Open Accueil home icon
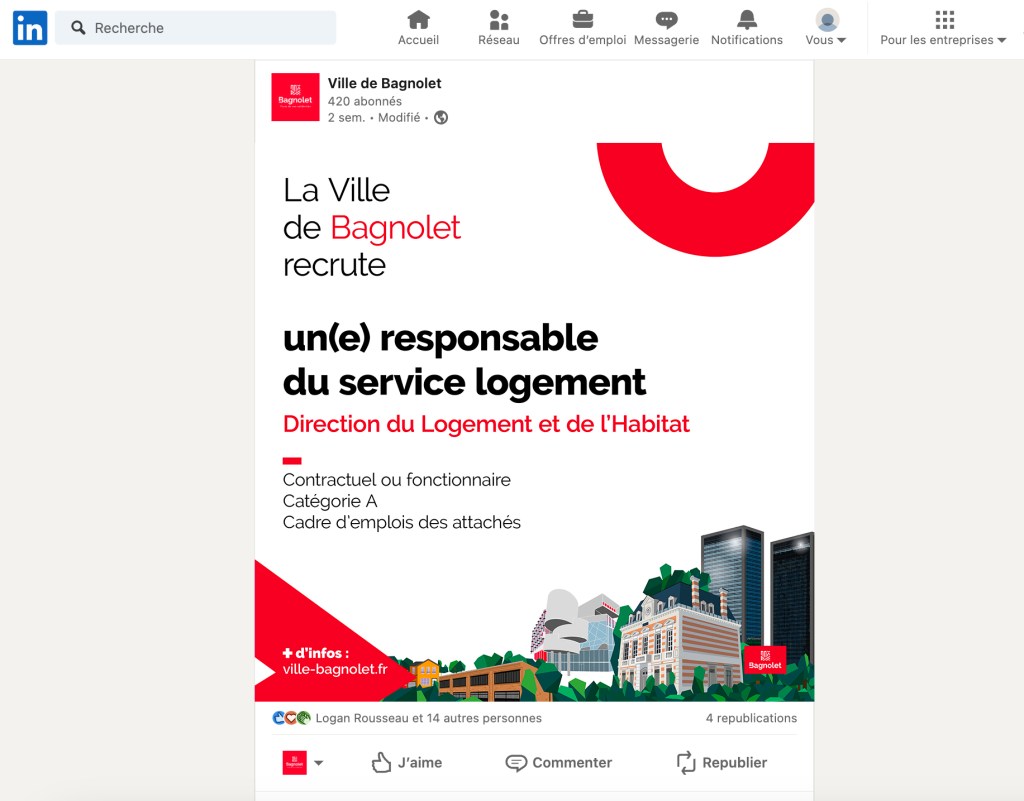Image resolution: width=1024 pixels, height=801 pixels. tap(418, 20)
